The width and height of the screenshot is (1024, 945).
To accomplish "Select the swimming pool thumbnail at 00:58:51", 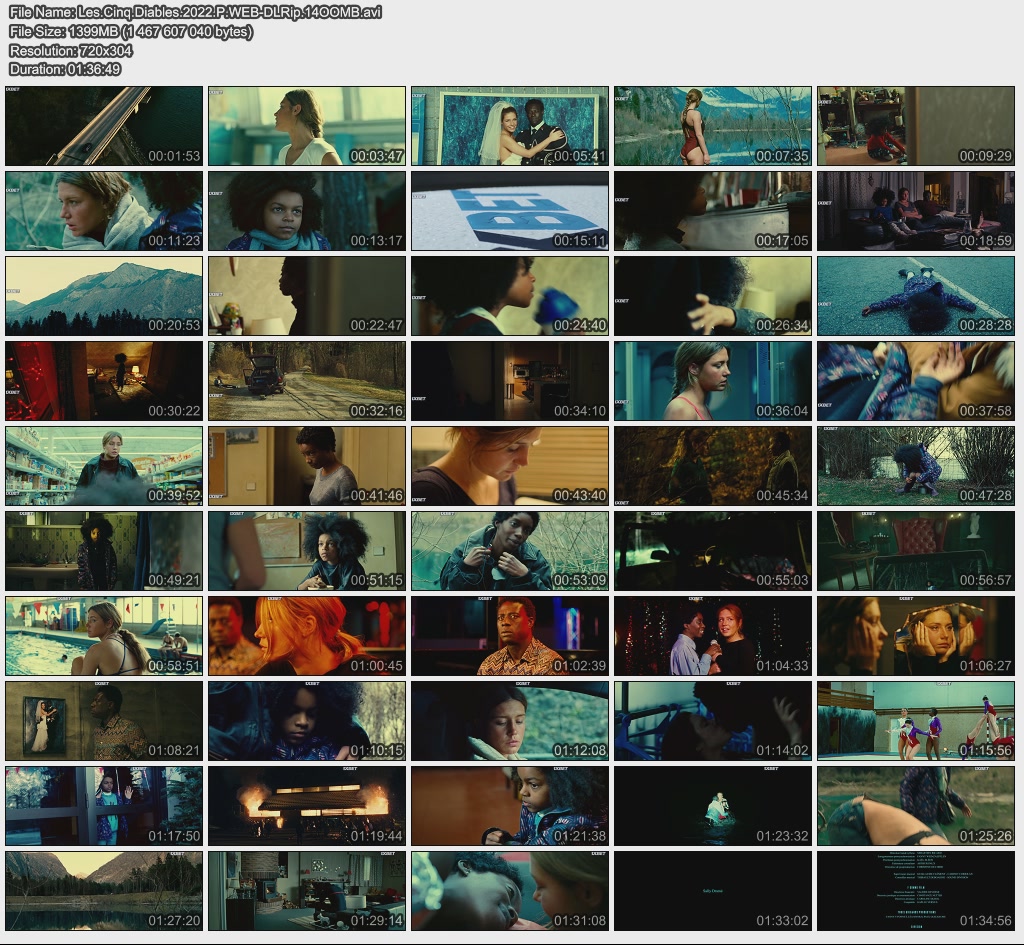I will pyautogui.click(x=104, y=636).
